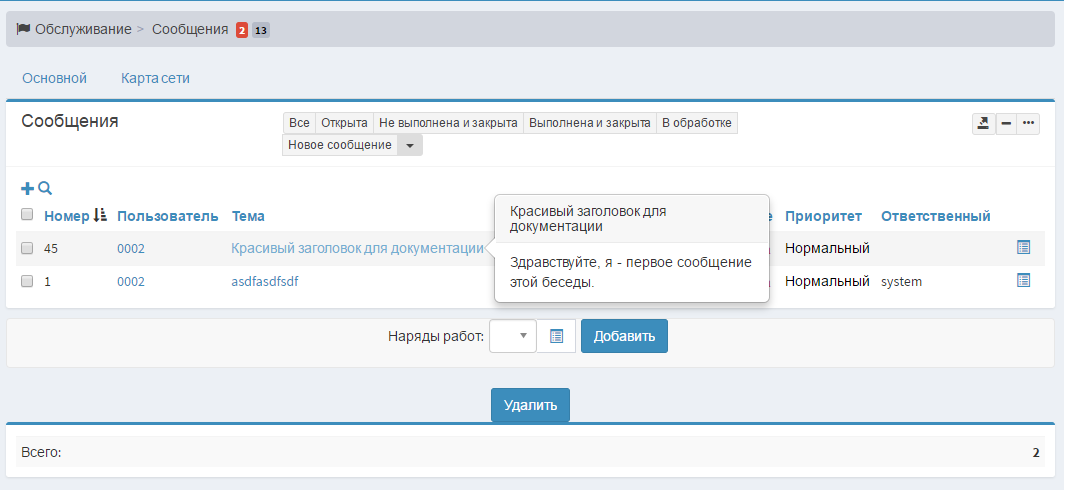This screenshot has width=1069, height=493.
Task: Check the checkbox for message 1
Action: (x=27, y=282)
